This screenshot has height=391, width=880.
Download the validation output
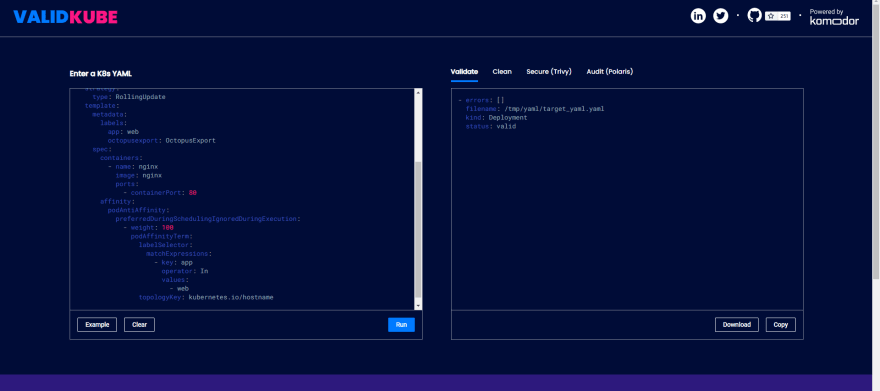pyautogui.click(x=736, y=324)
